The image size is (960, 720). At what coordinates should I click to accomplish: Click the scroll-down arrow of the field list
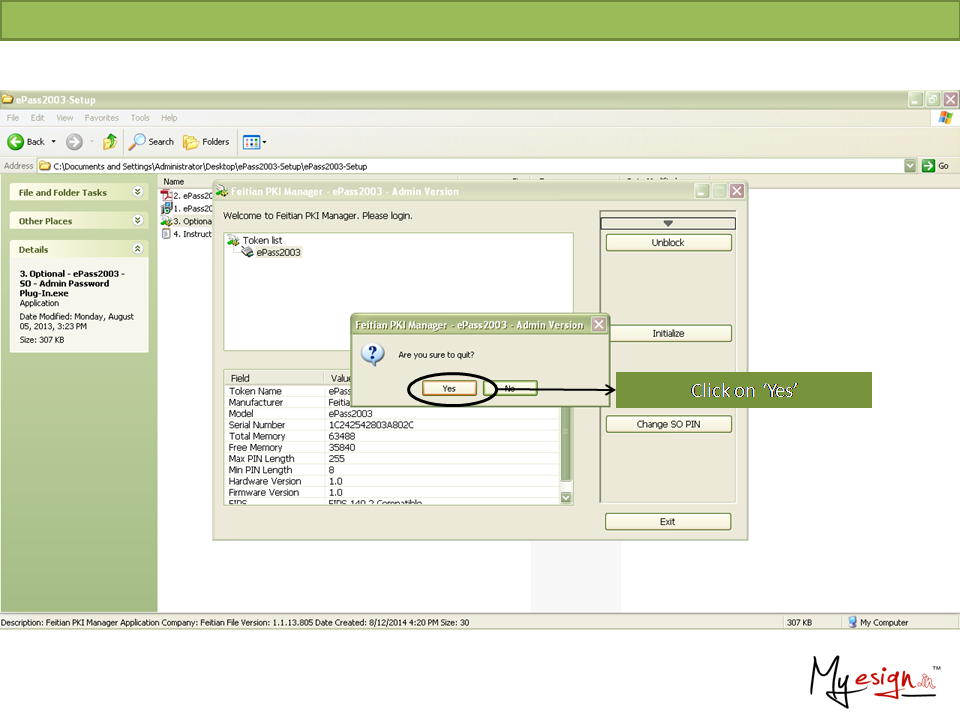566,497
